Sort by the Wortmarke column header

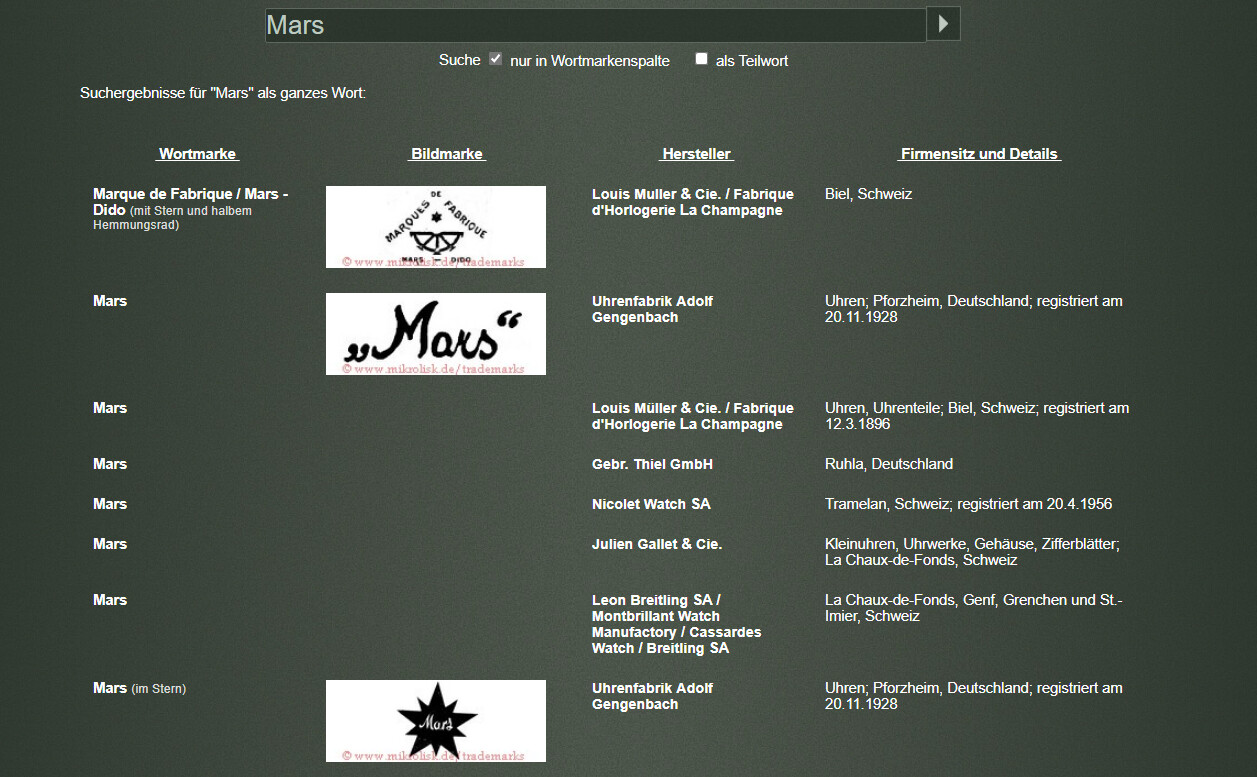point(198,154)
